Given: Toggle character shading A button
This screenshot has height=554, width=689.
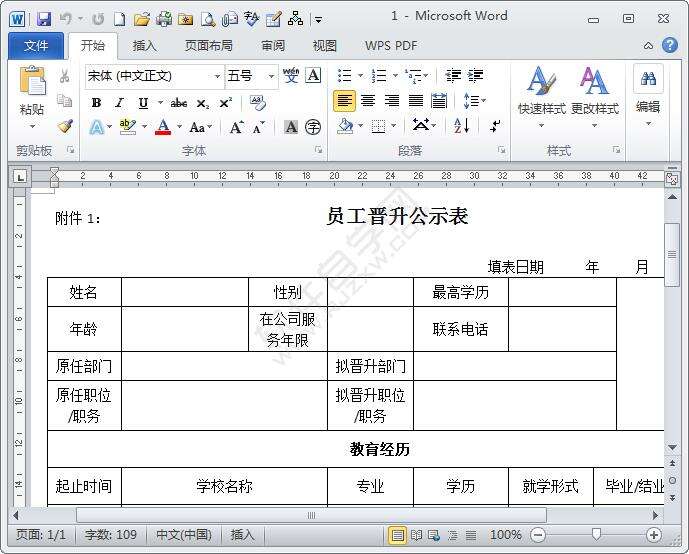Looking at the screenshot, I should (290, 127).
